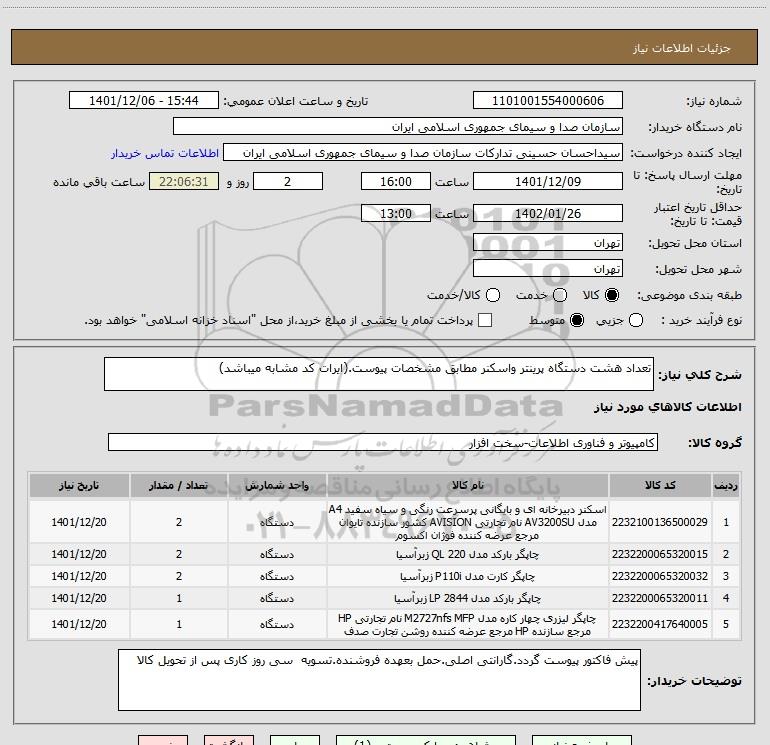
Task: Select the کالا radio button
Action: 612,295
